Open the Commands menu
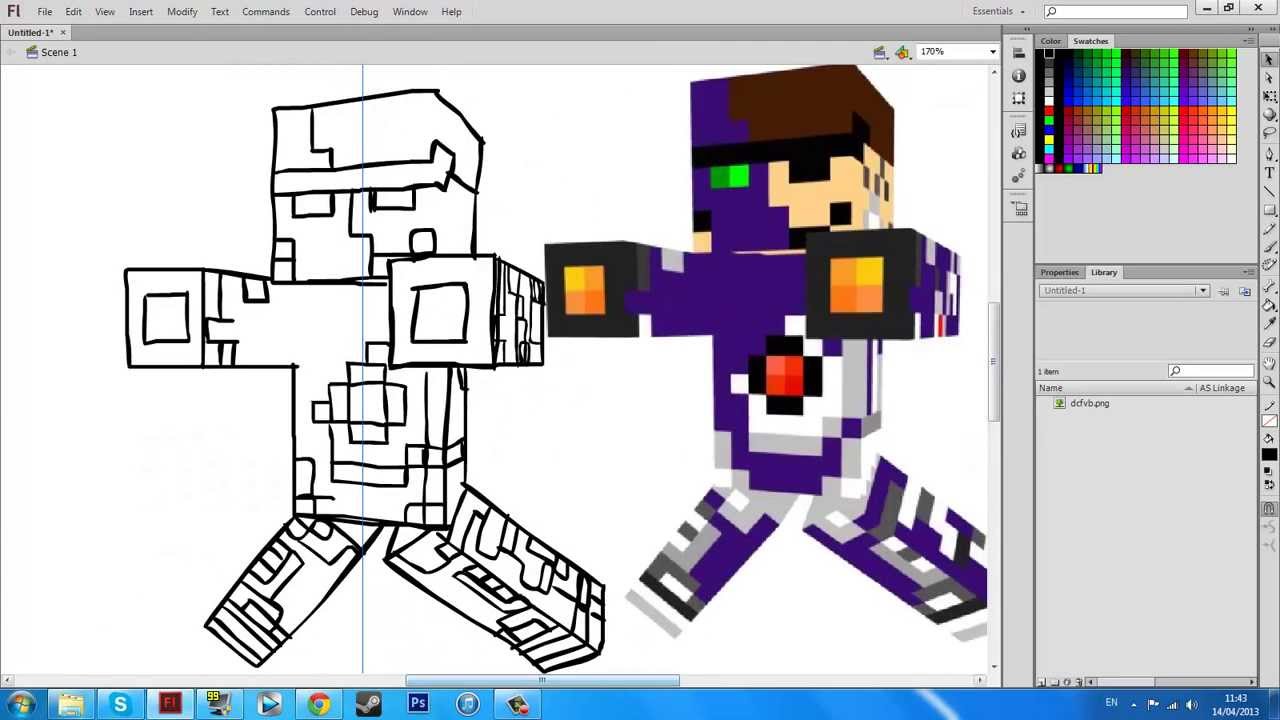The height and width of the screenshot is (720, 1280). (266, 12)
